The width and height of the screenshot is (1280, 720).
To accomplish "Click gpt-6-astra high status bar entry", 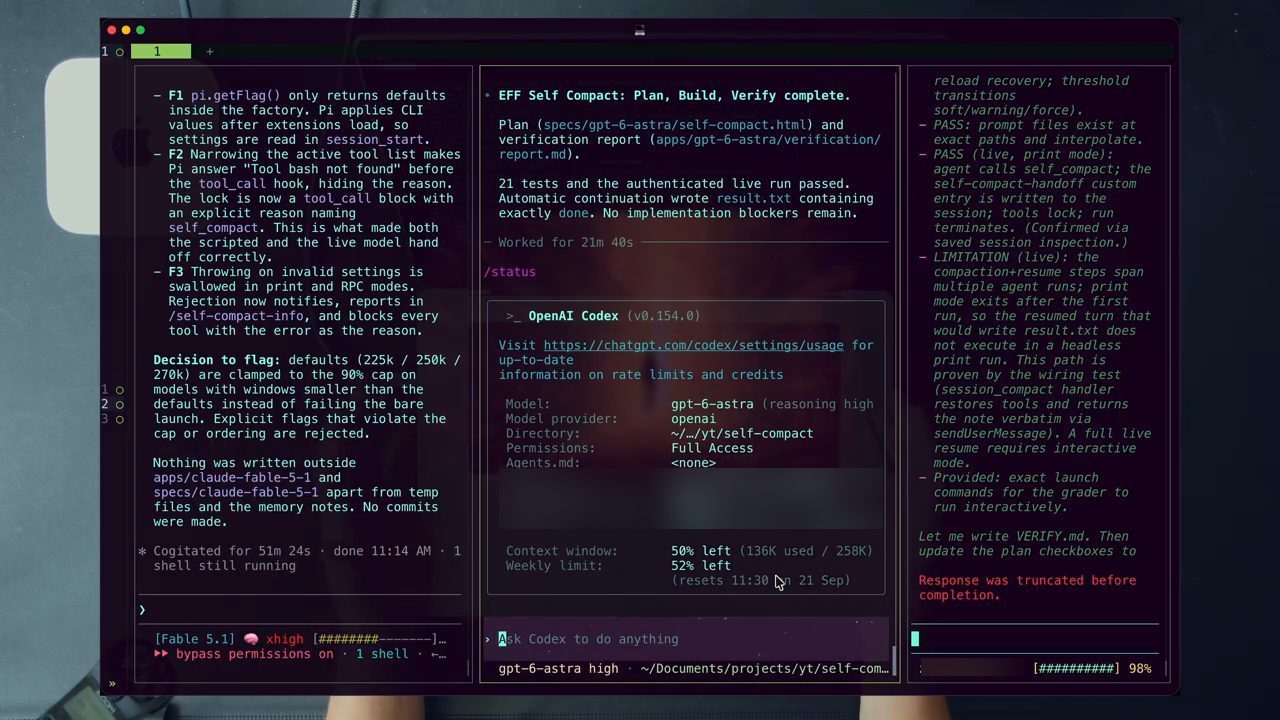I will (558, 668).
